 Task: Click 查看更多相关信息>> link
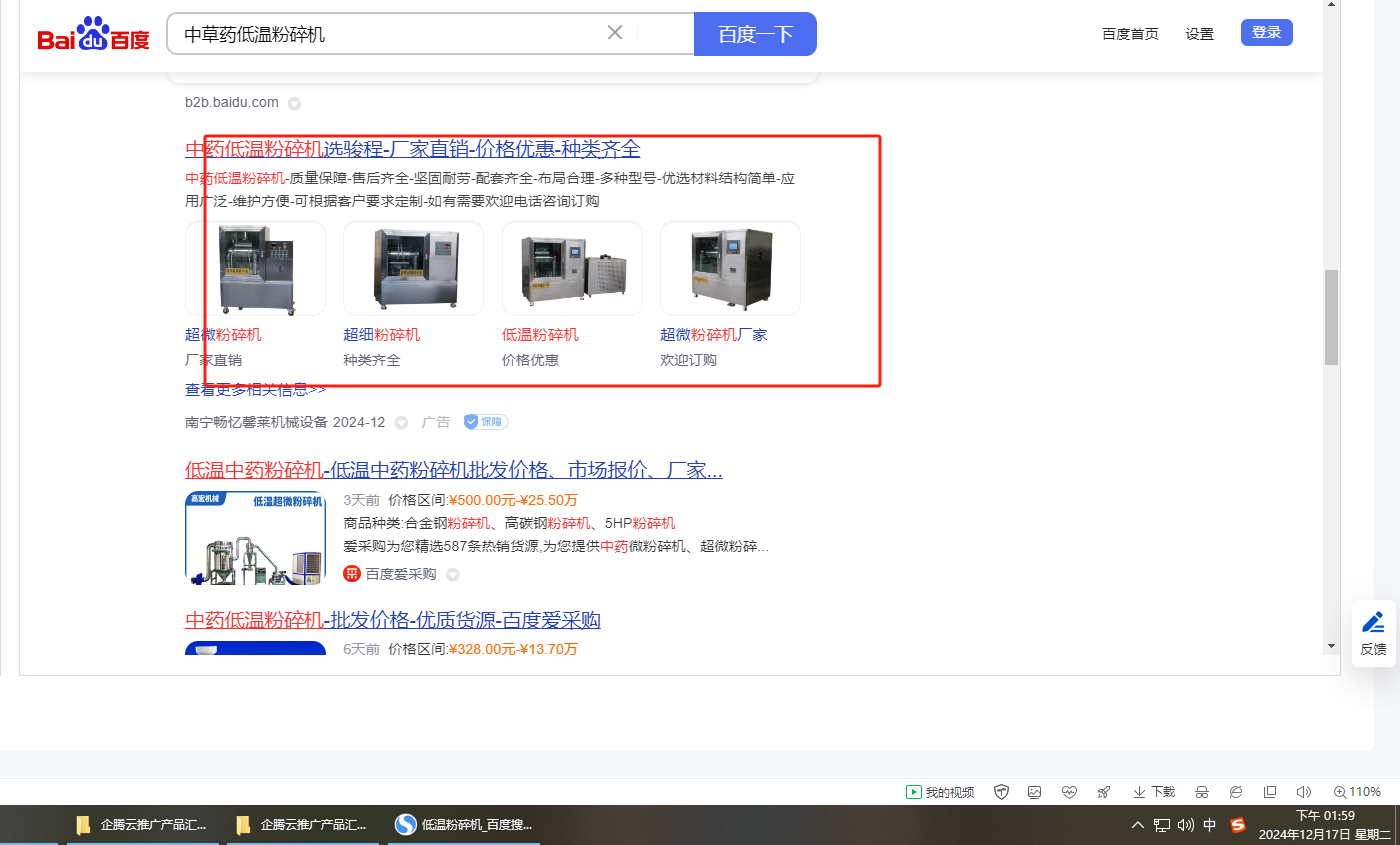[255, 390]
